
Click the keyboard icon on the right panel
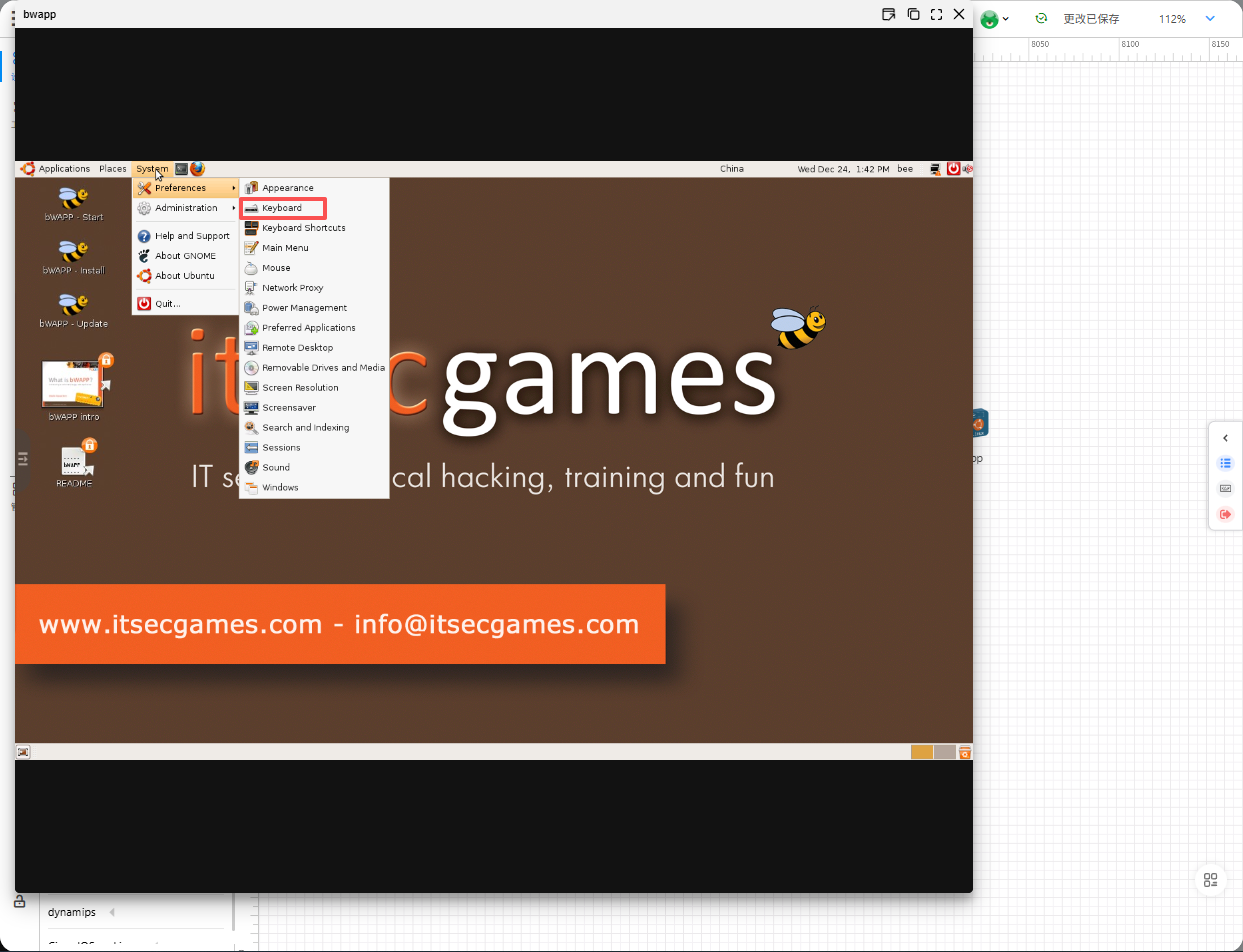[1226, 489]
